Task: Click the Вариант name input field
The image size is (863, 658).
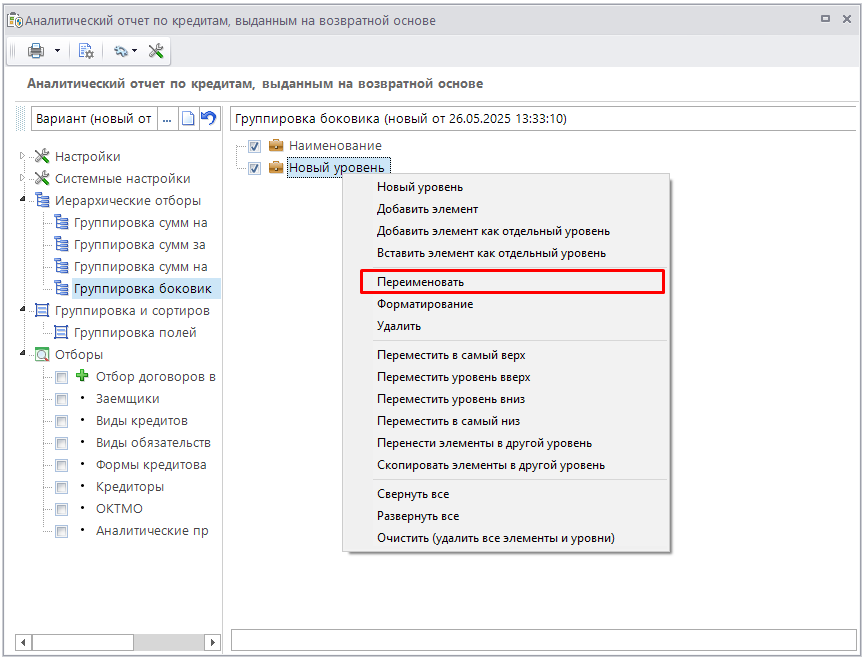Action: click(94, 119)
